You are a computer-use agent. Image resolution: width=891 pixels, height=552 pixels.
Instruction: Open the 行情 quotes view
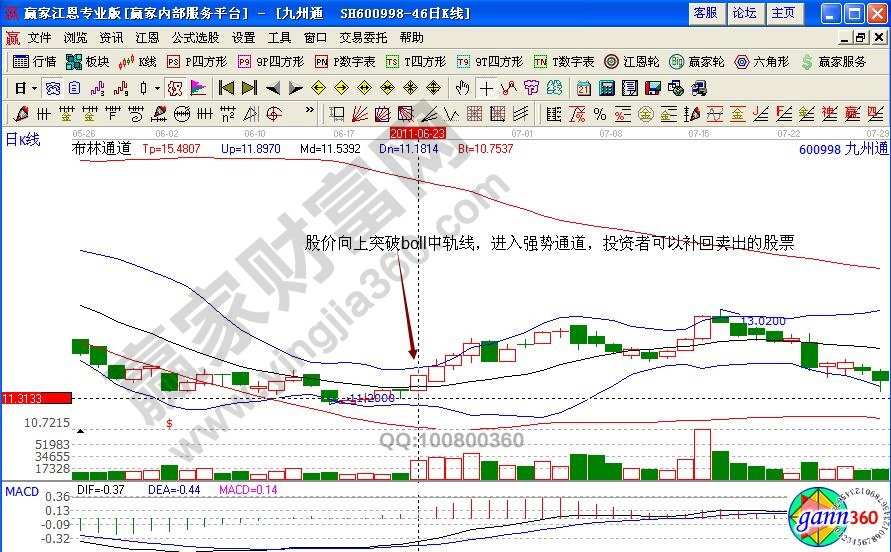pyautogui.click(x=35, y=61)
